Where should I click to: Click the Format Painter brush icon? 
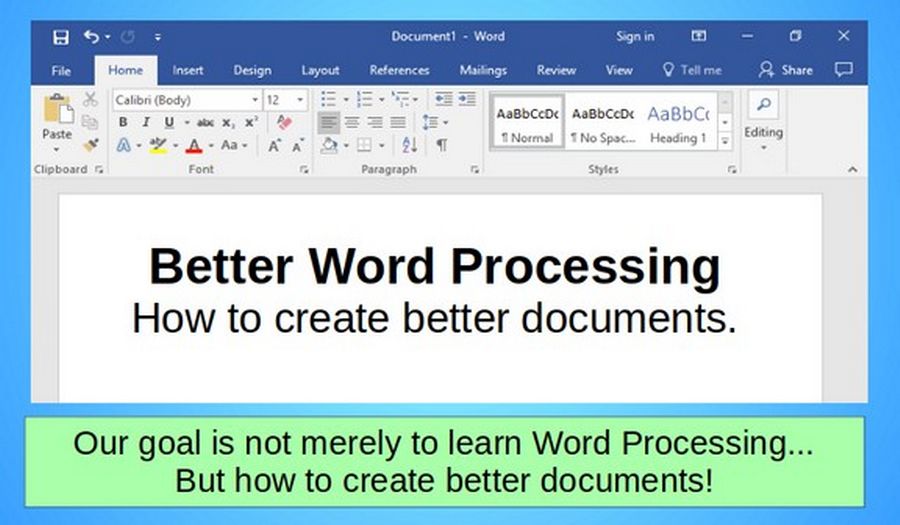[x=90, y=144]
